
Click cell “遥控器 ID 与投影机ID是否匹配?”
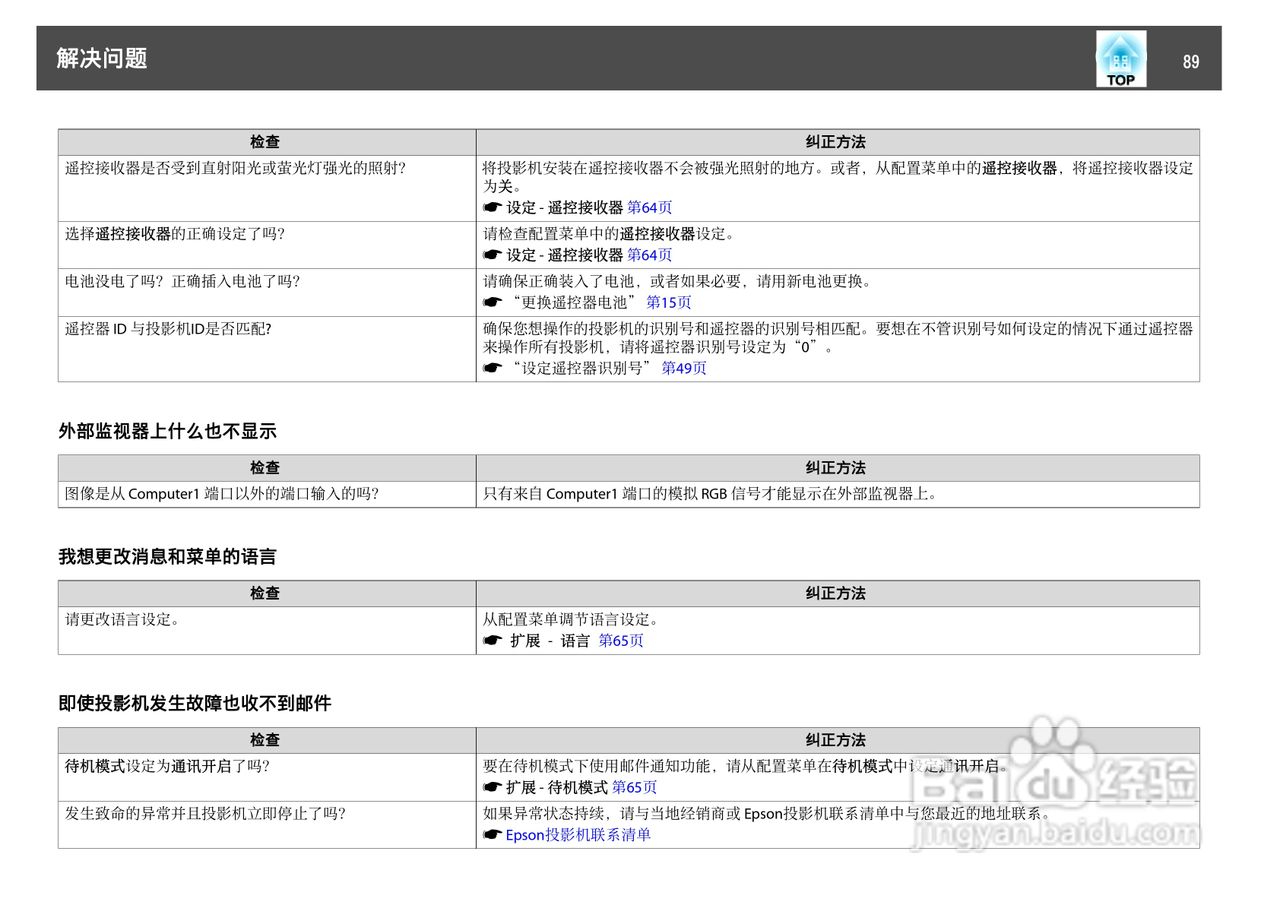click(267, 348)
